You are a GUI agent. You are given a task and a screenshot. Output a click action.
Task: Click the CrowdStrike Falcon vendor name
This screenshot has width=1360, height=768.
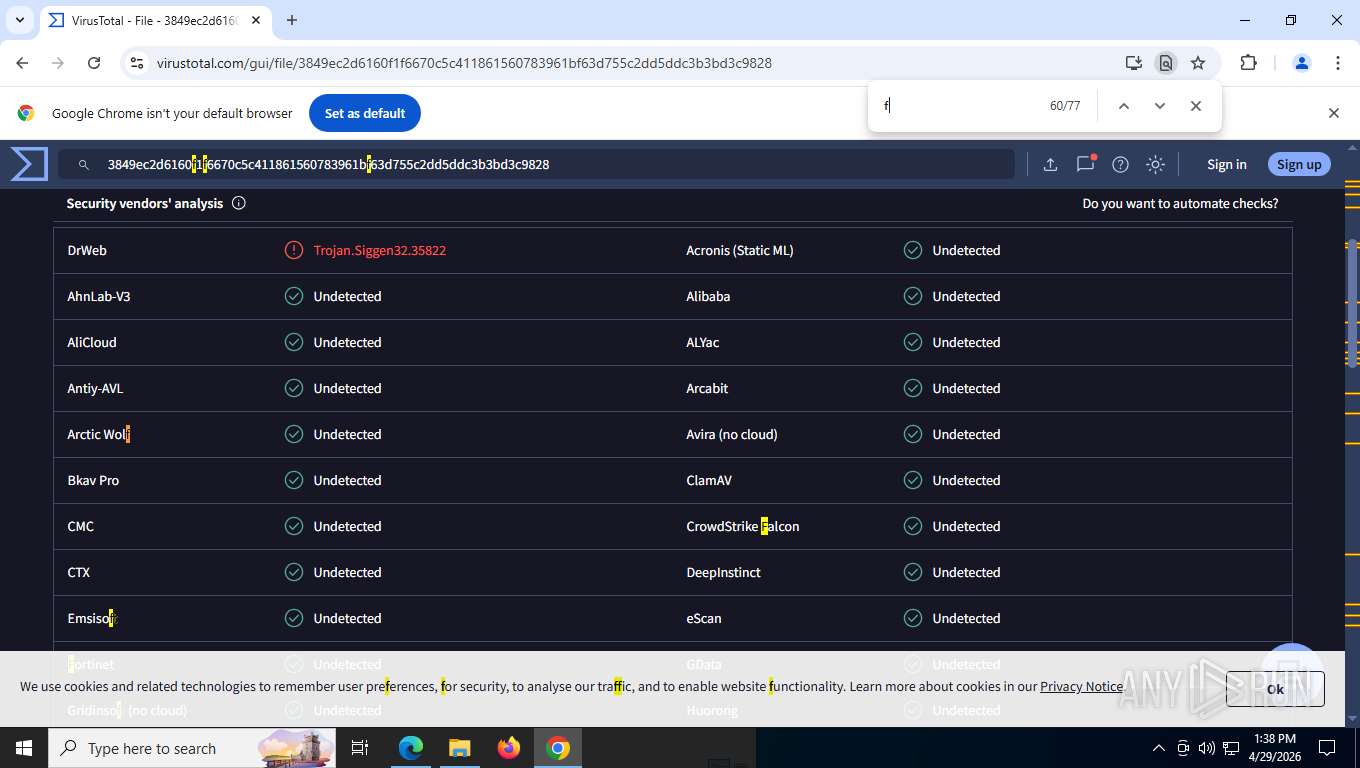pos(743,526)
